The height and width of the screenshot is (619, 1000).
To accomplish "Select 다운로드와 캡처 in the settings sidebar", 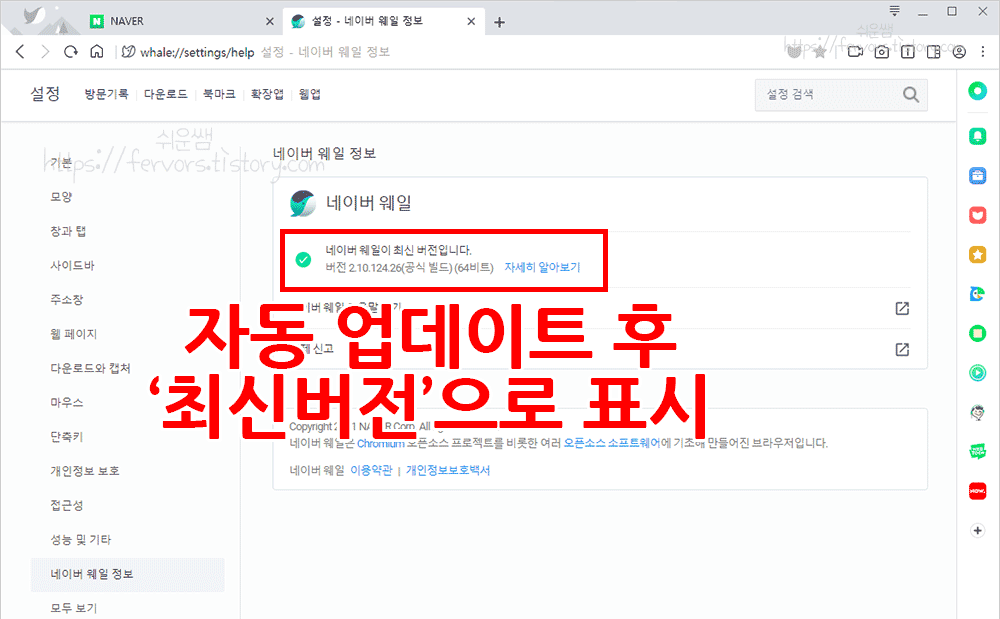I will 91,368.
